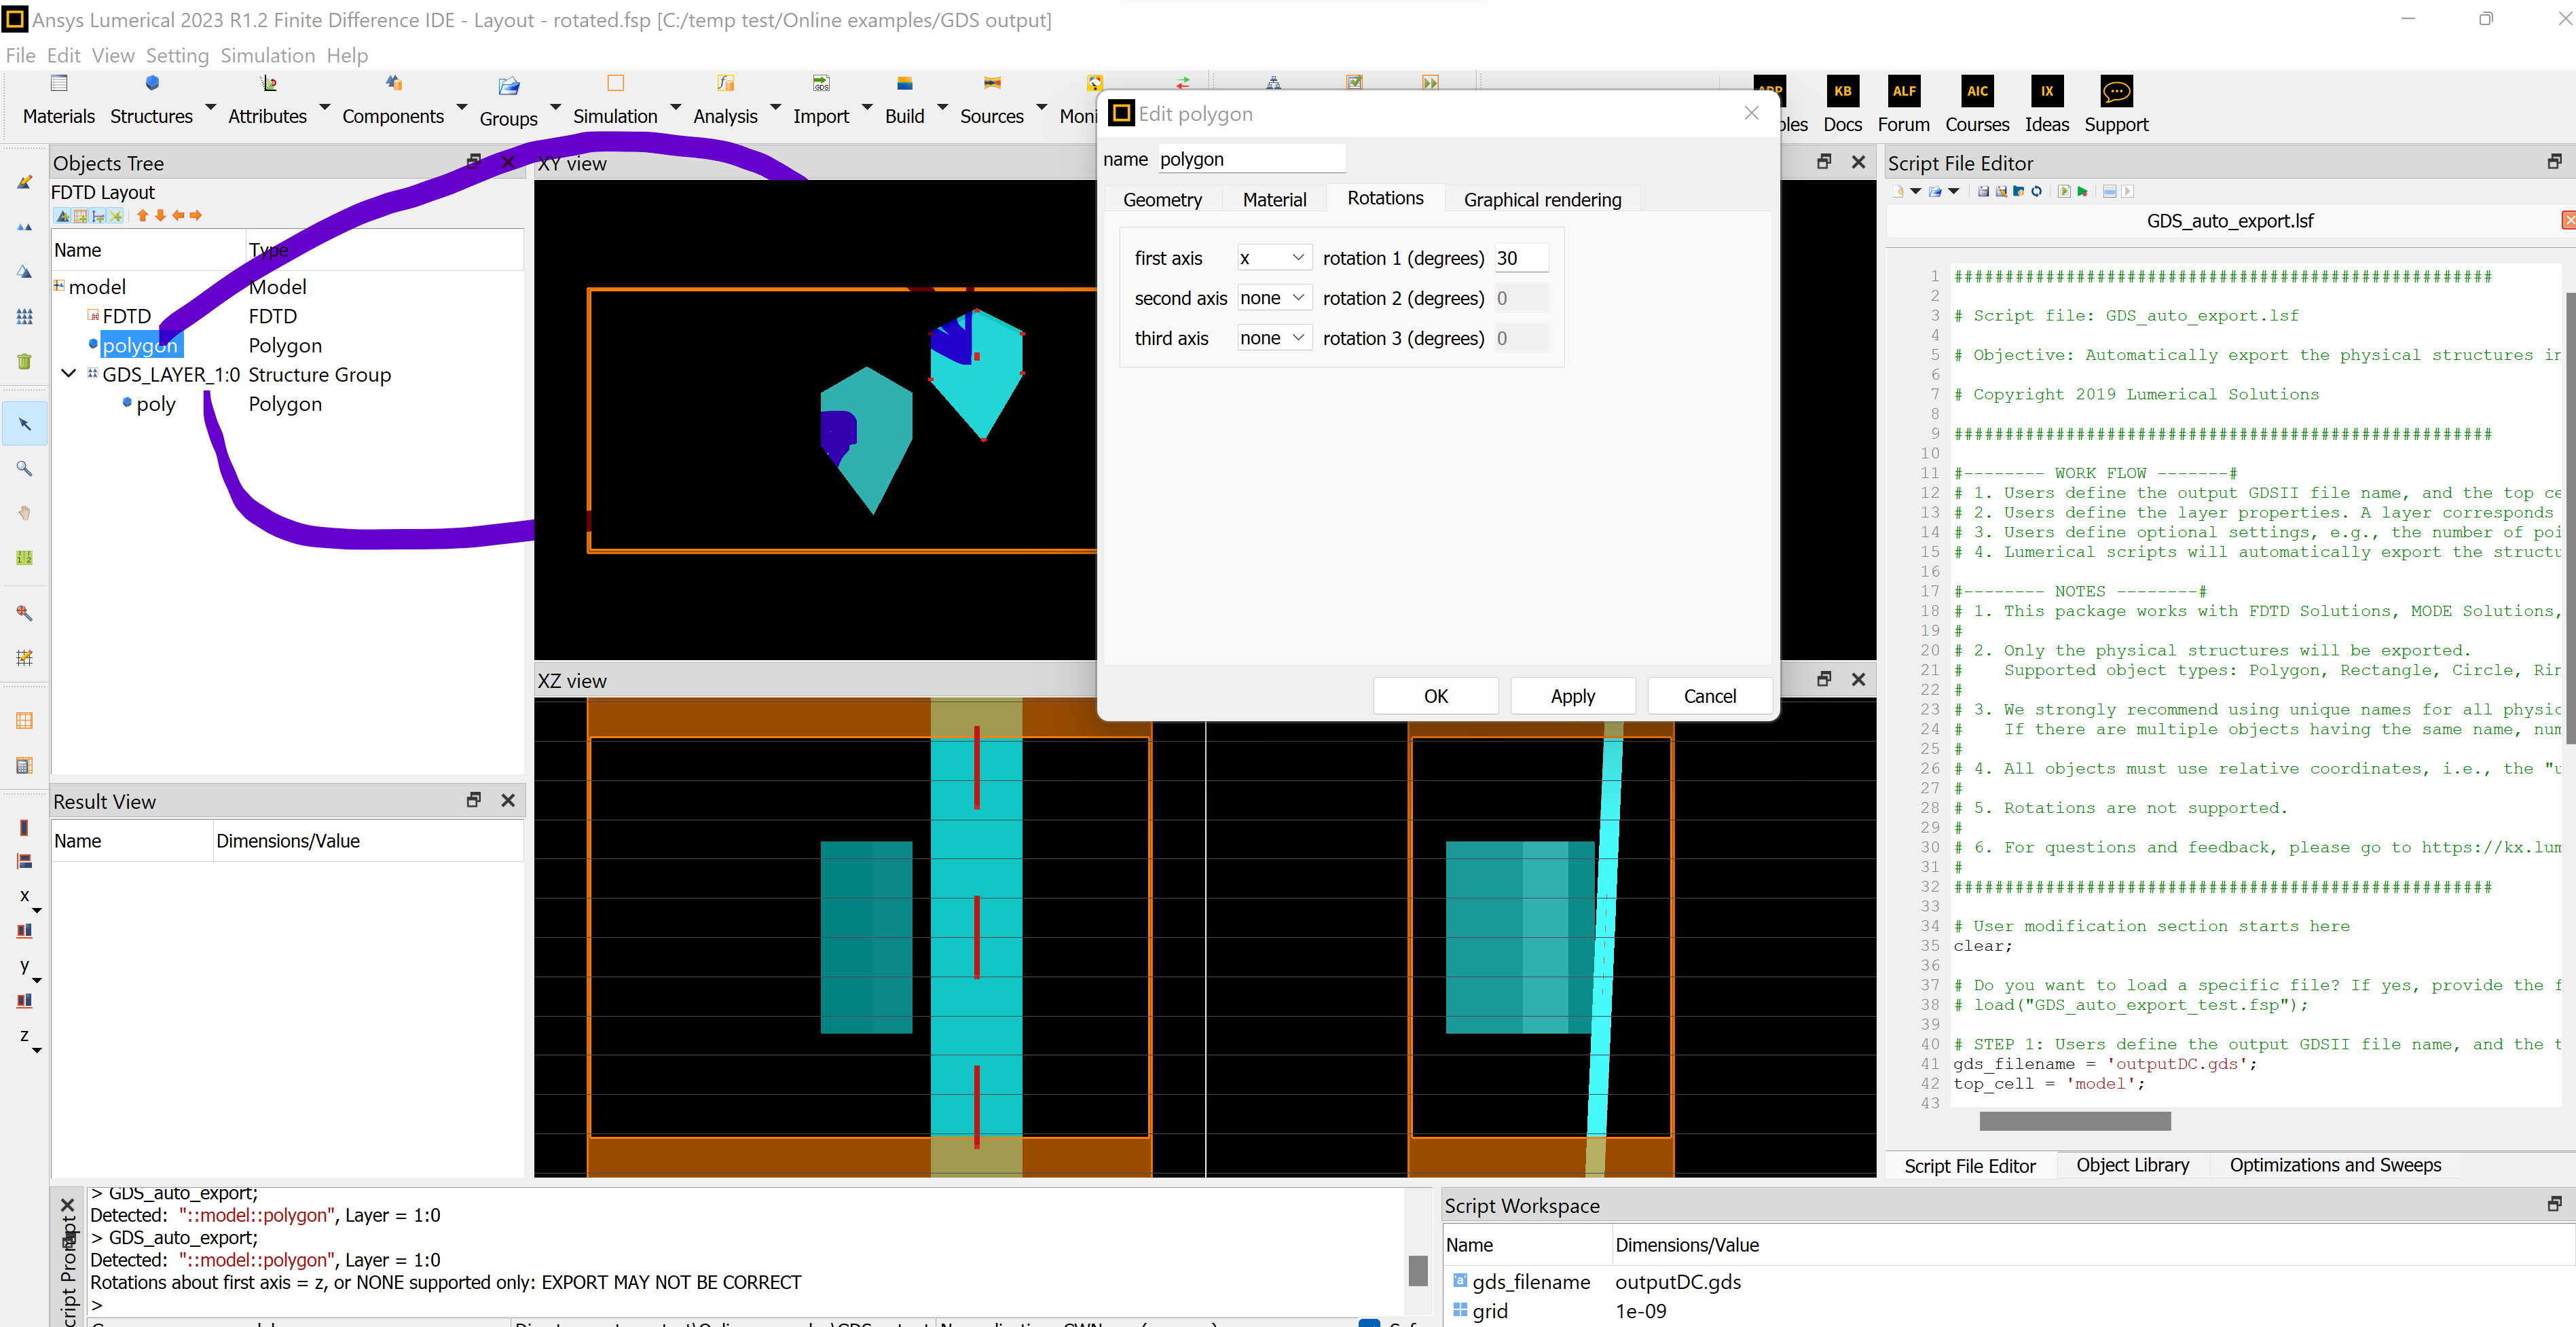This screenshot has height=1327, width=2576.
Task: Click the orange up arrow in Objects Tree
Action: [x=142, y=216]
